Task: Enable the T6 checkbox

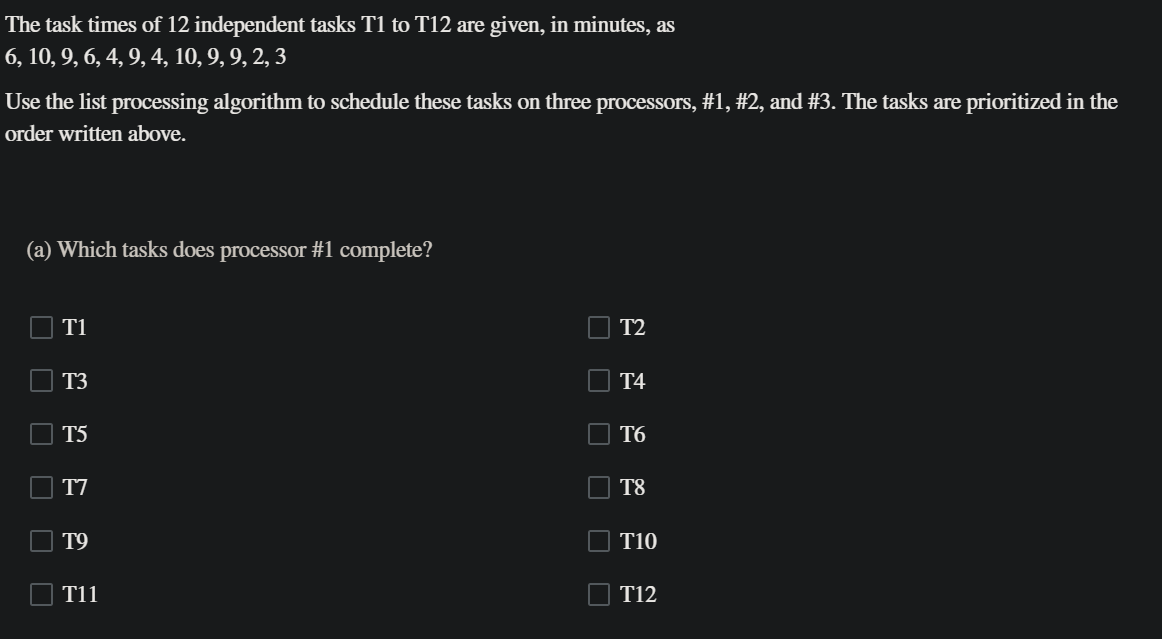Action: [598, 433]
